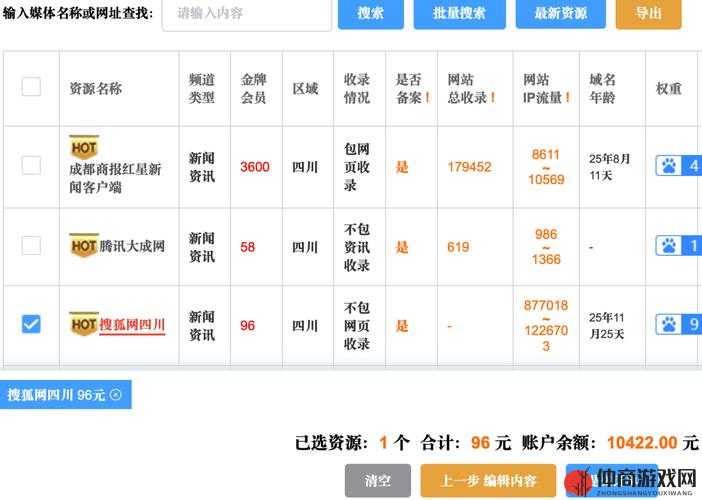Click the domain age 25年8月11天
Screen dimensions: 702x500
point(609,167)
